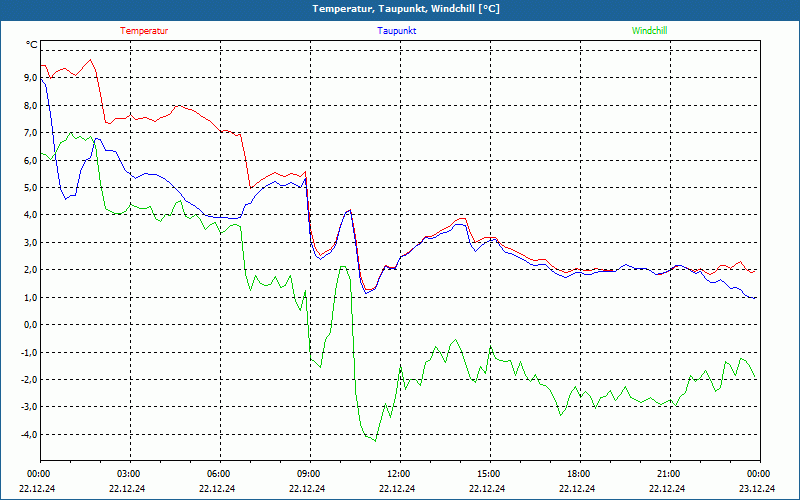Click the '09:00' time axis label
Viewport: 800px width, 500px height.
point(308,474)
